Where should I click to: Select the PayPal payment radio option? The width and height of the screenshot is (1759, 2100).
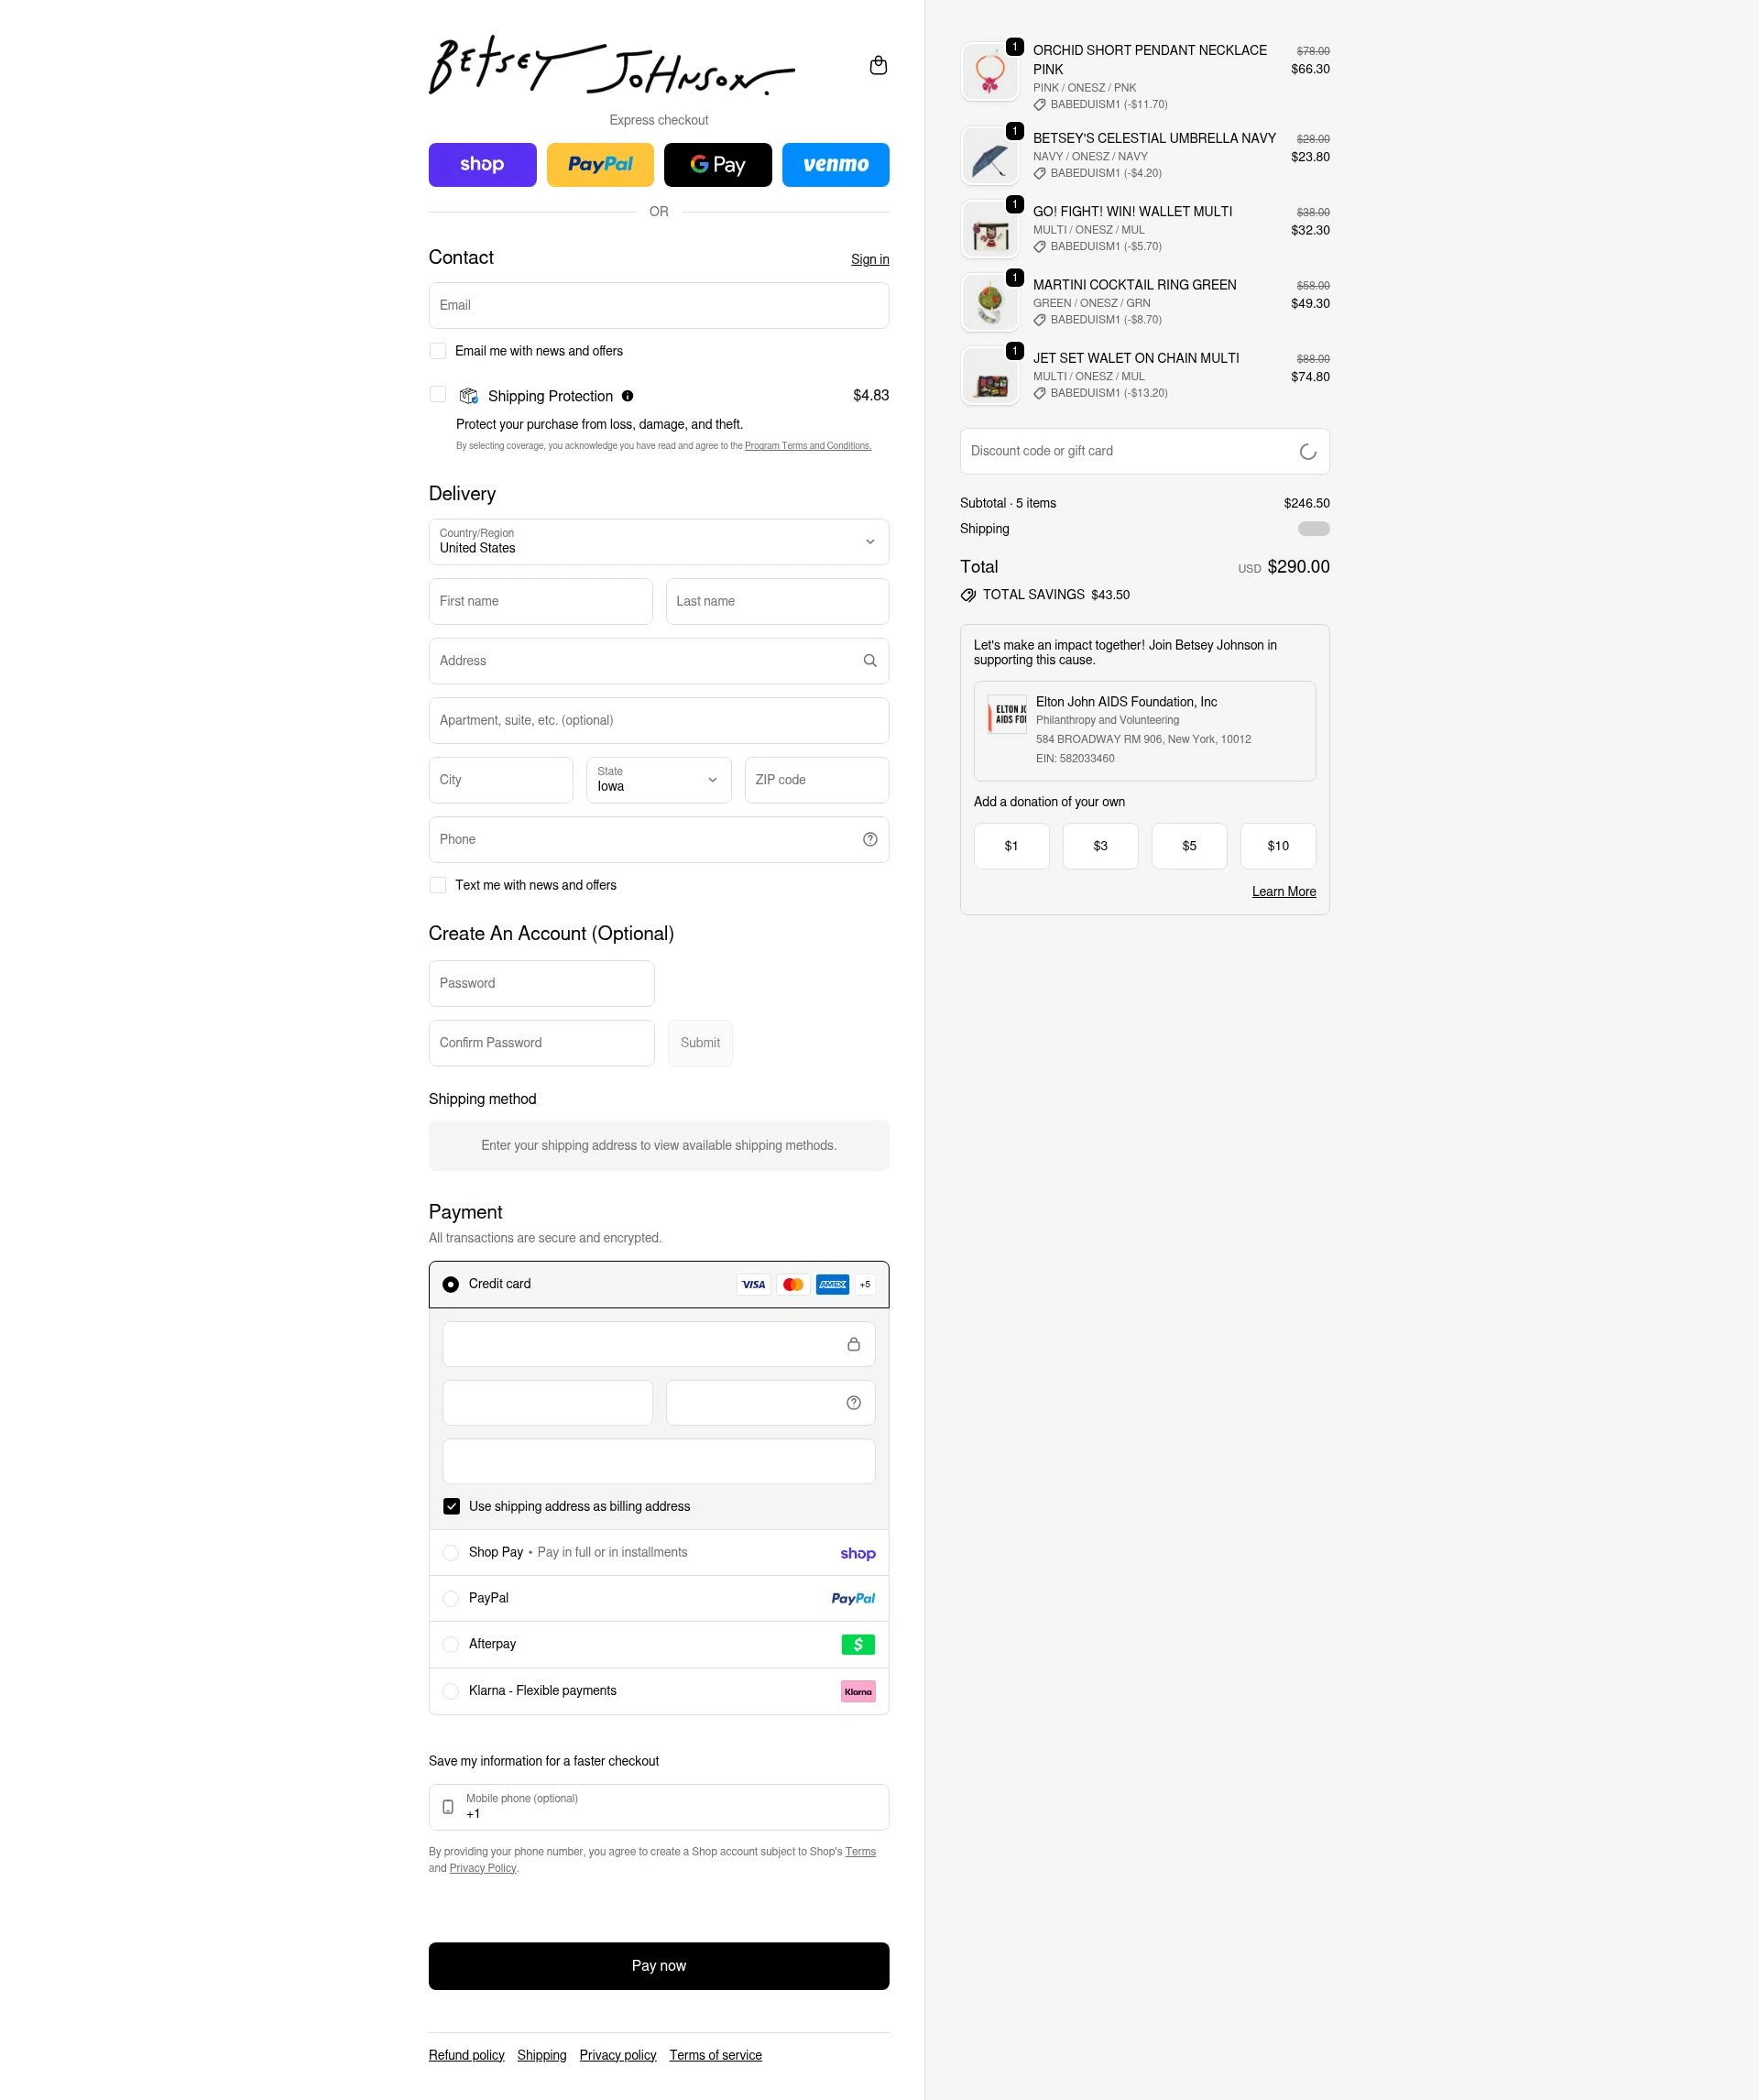coord(451,1598)
